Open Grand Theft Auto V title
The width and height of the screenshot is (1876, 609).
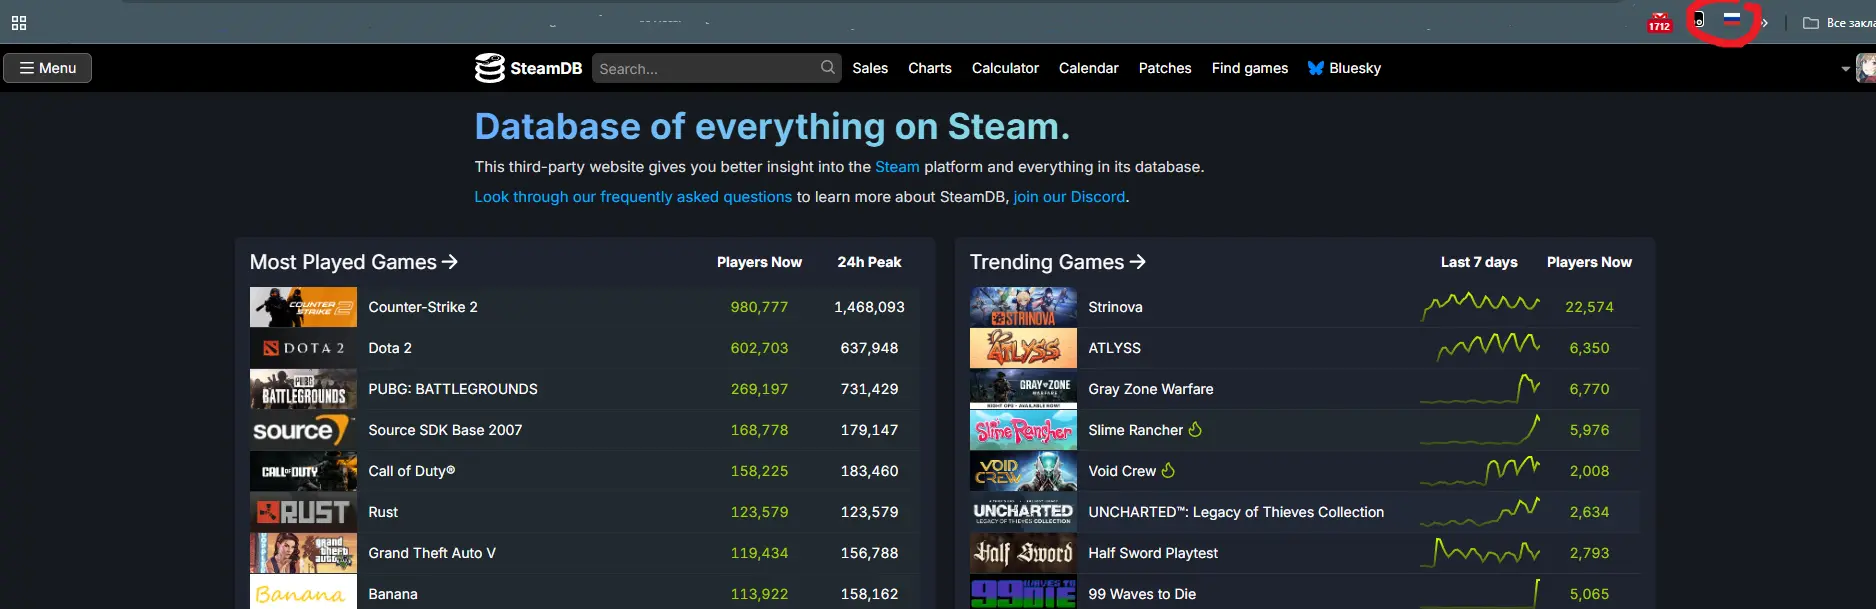pos(432,553)
